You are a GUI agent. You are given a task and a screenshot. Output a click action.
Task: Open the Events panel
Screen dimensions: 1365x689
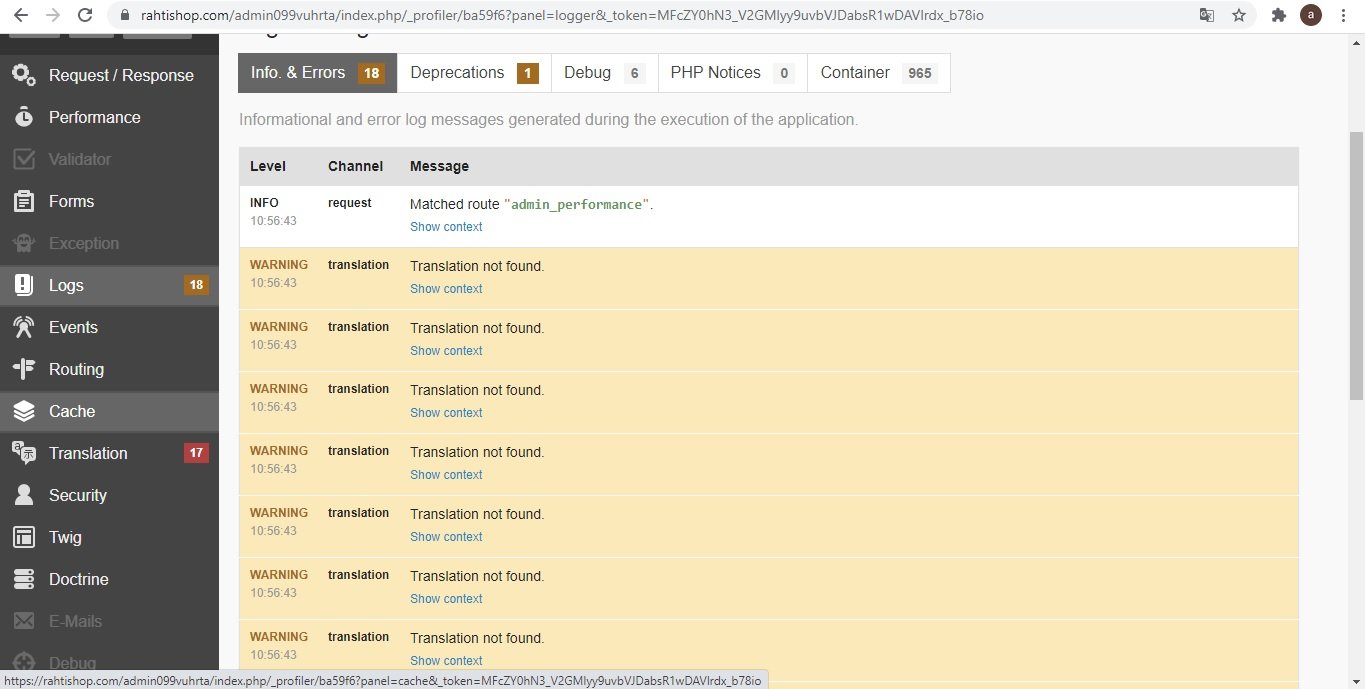109,327
